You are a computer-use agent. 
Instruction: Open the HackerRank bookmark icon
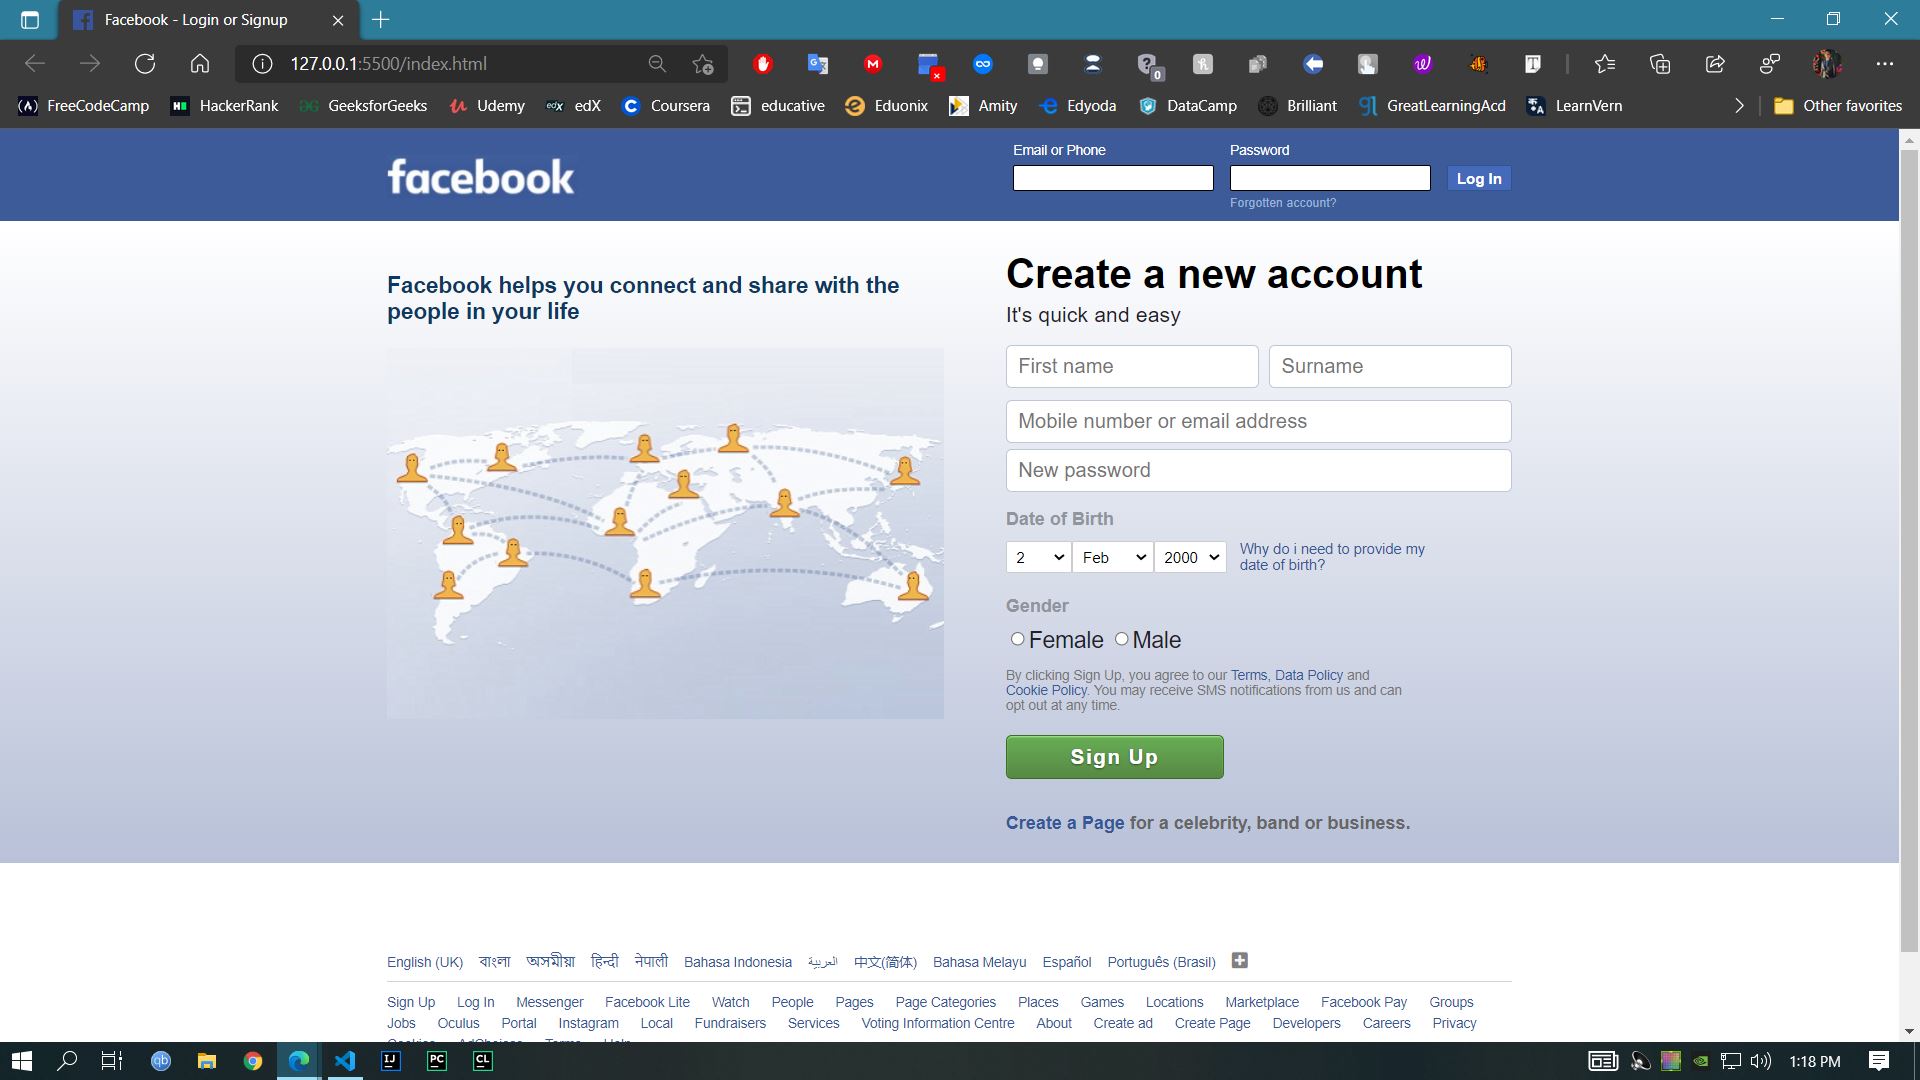[180, 105]
